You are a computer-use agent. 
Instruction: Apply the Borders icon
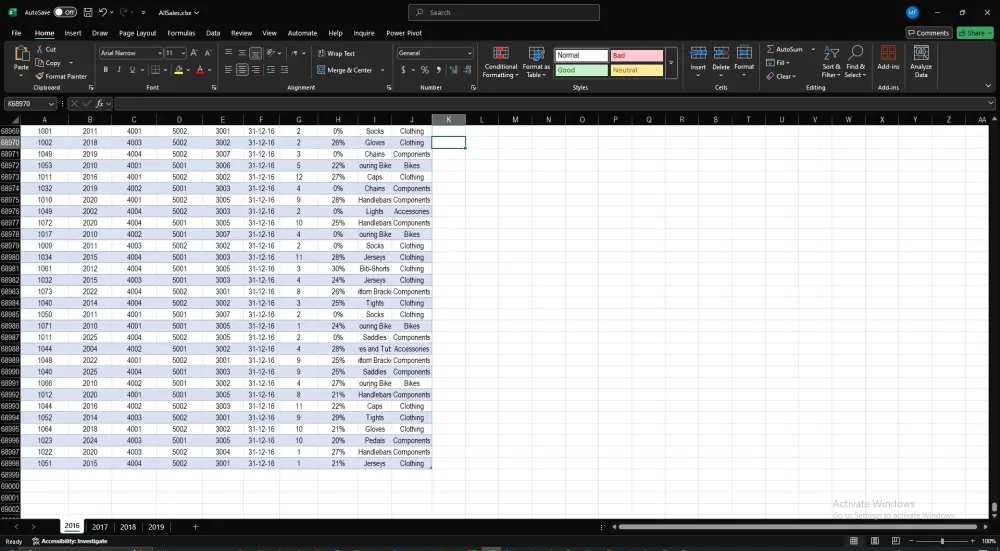pos(155,70)
